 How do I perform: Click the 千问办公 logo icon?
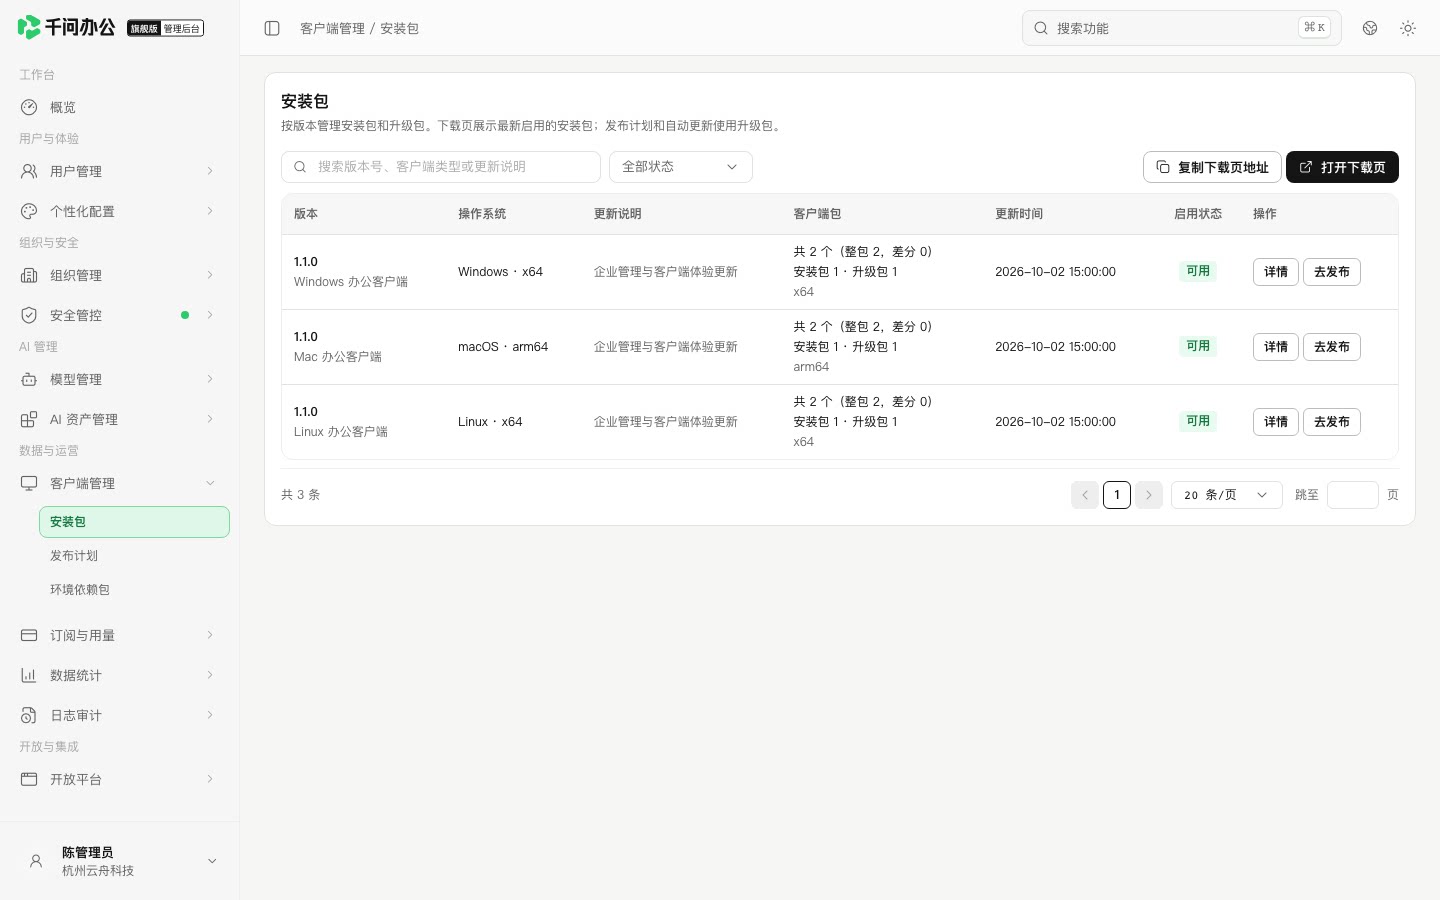click(x=29, y=27)
